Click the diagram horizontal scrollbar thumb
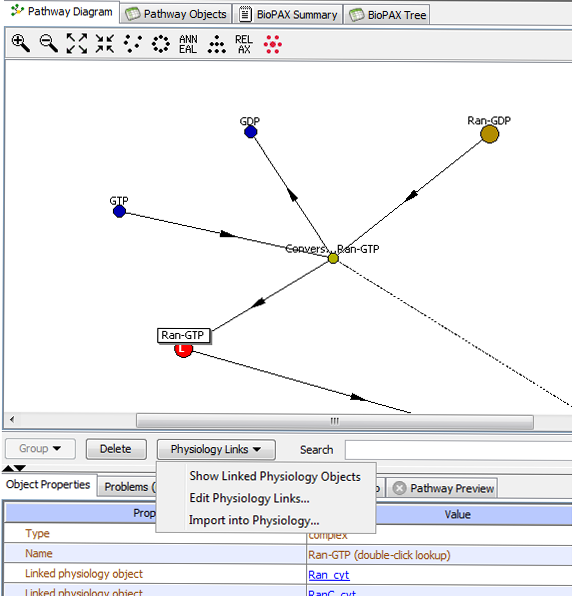Screen dimensions: 572x596 click(x=334, y=421)
